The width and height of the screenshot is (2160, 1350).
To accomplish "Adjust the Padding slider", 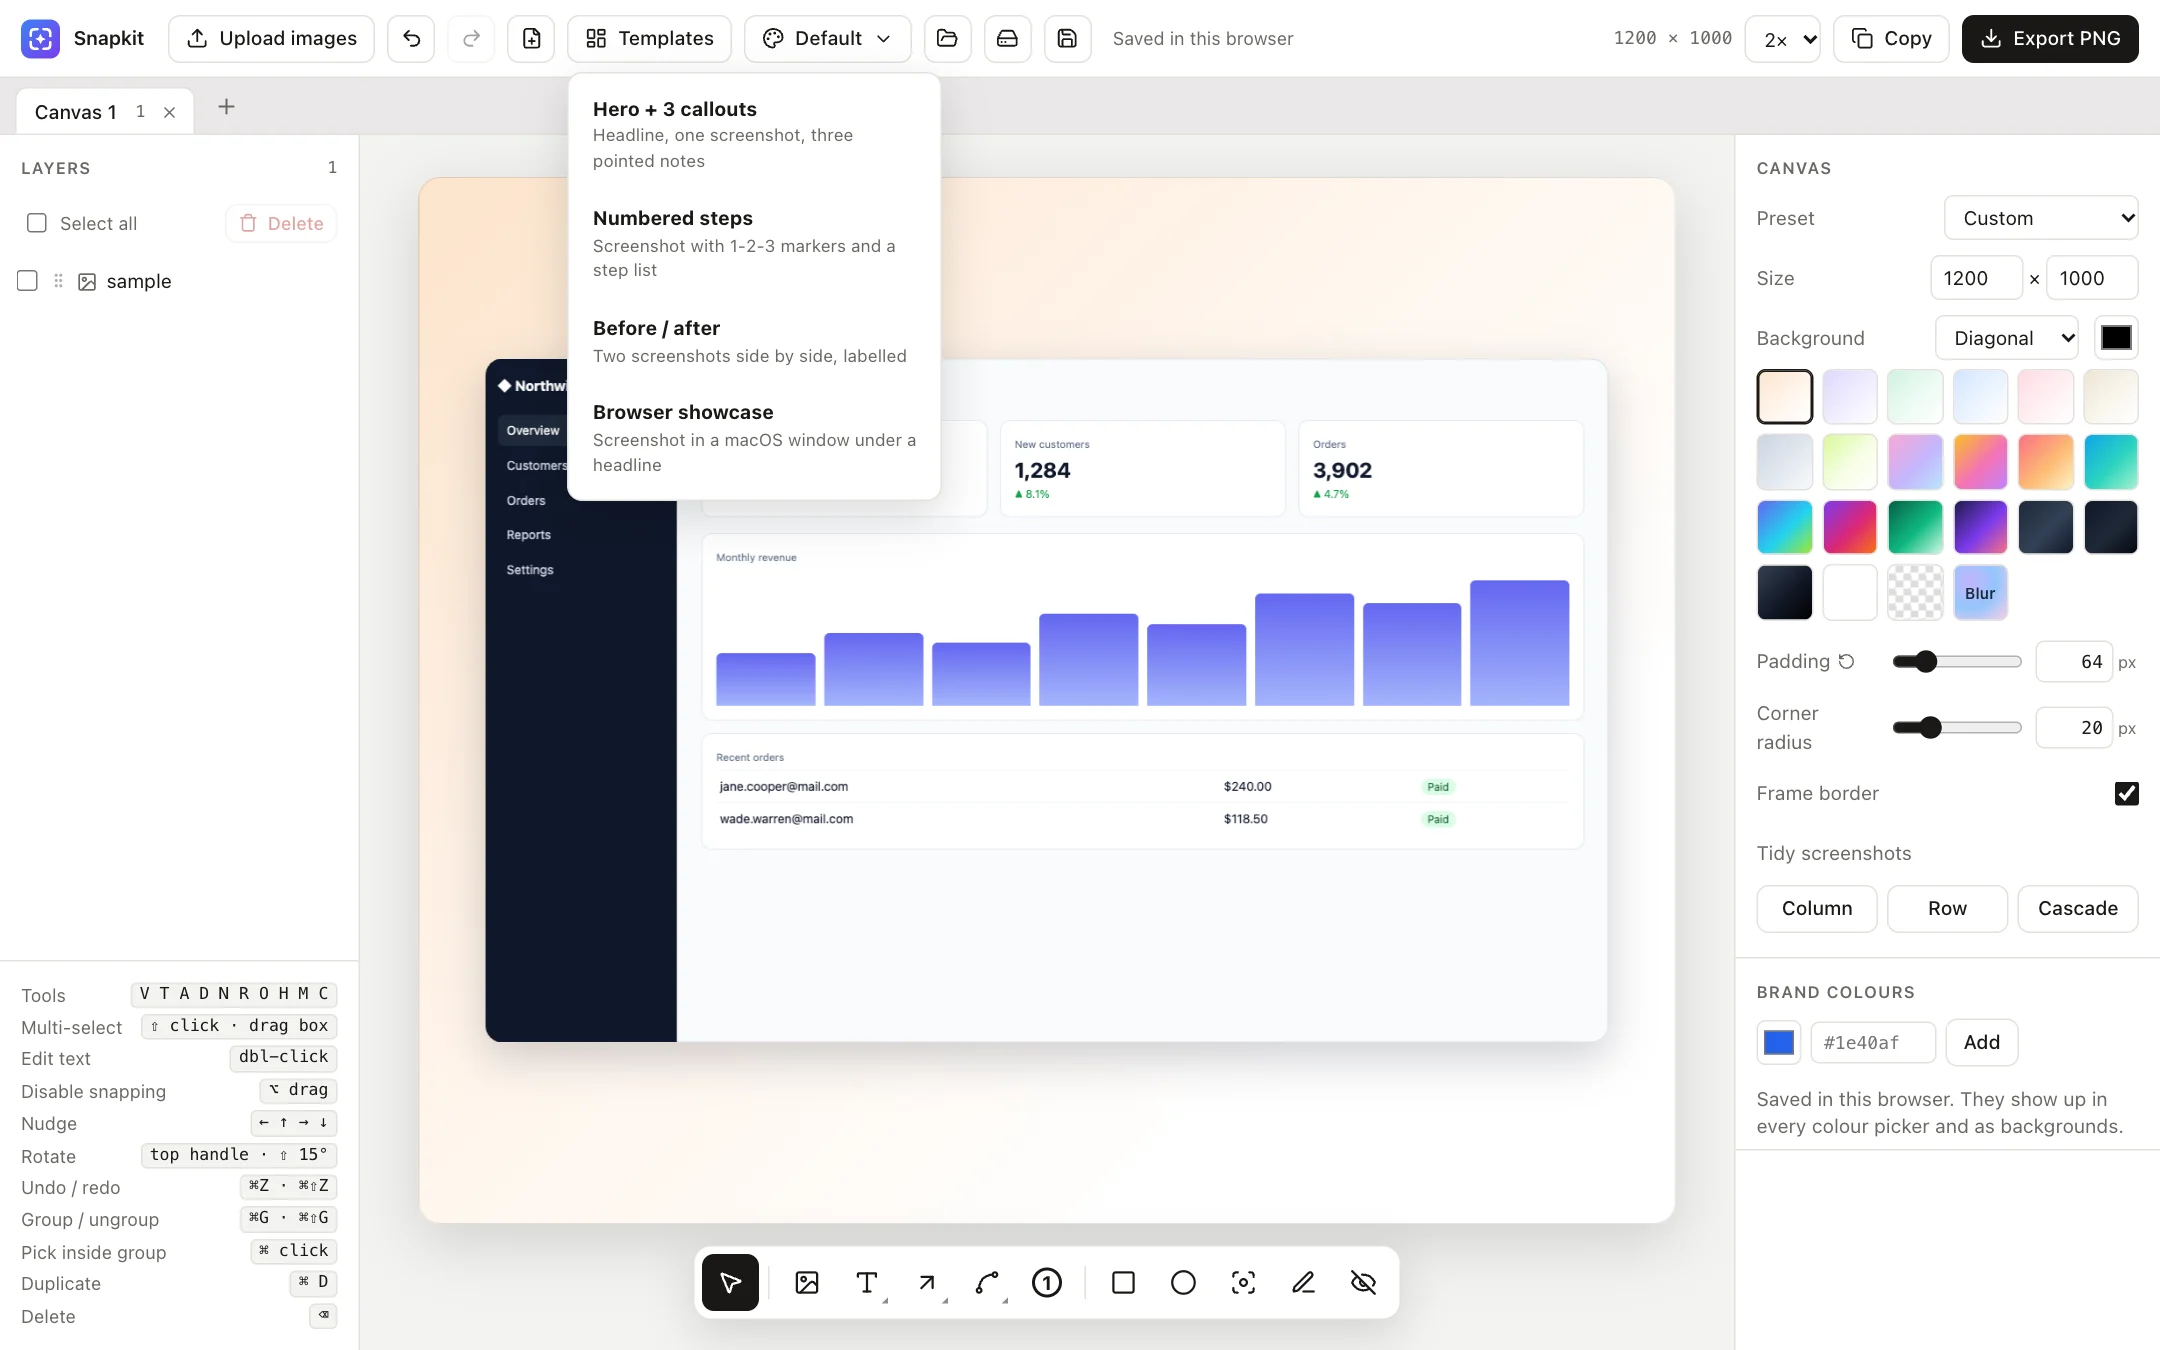I will (1957, 661).
